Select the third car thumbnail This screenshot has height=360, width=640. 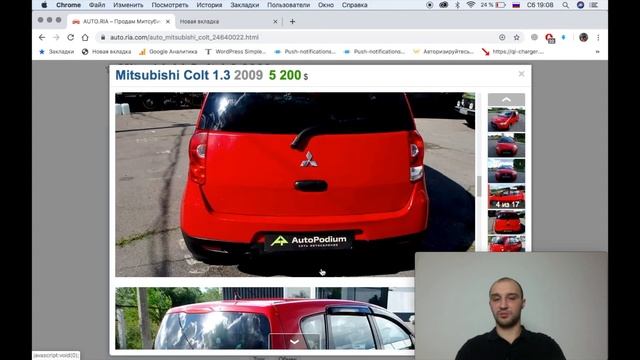tap(506, 171)
